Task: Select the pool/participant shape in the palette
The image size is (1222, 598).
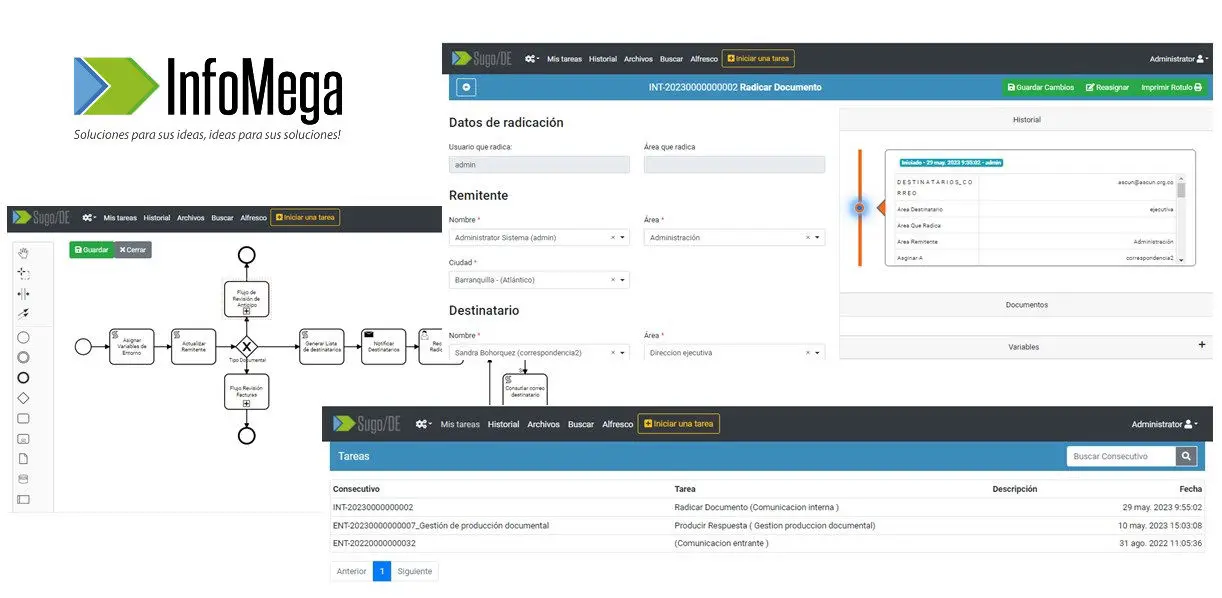Action: [24, 499]
